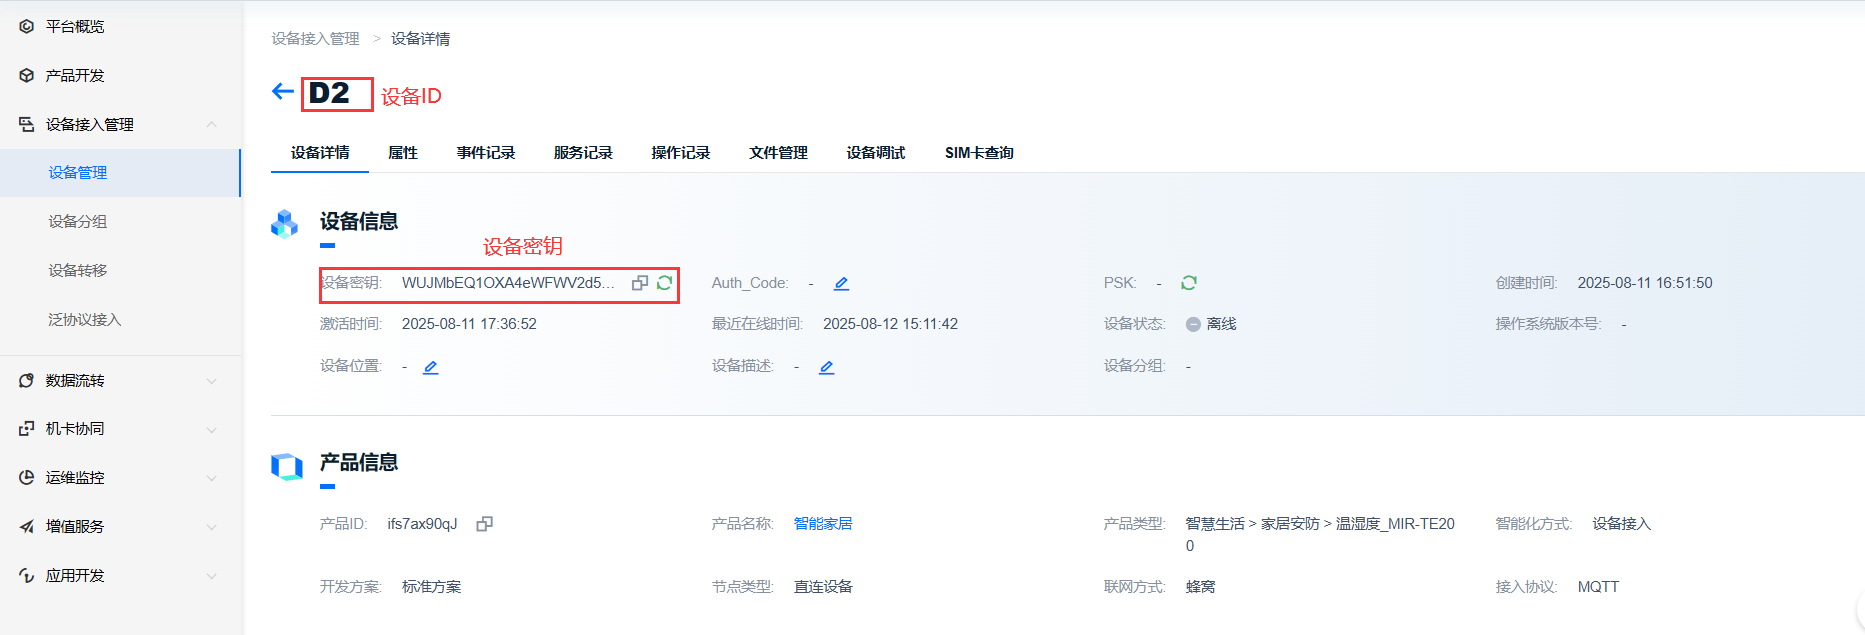Refresh the PSK value
The width and height of the screenshot is (1865, 635).
coord(1188,283)
